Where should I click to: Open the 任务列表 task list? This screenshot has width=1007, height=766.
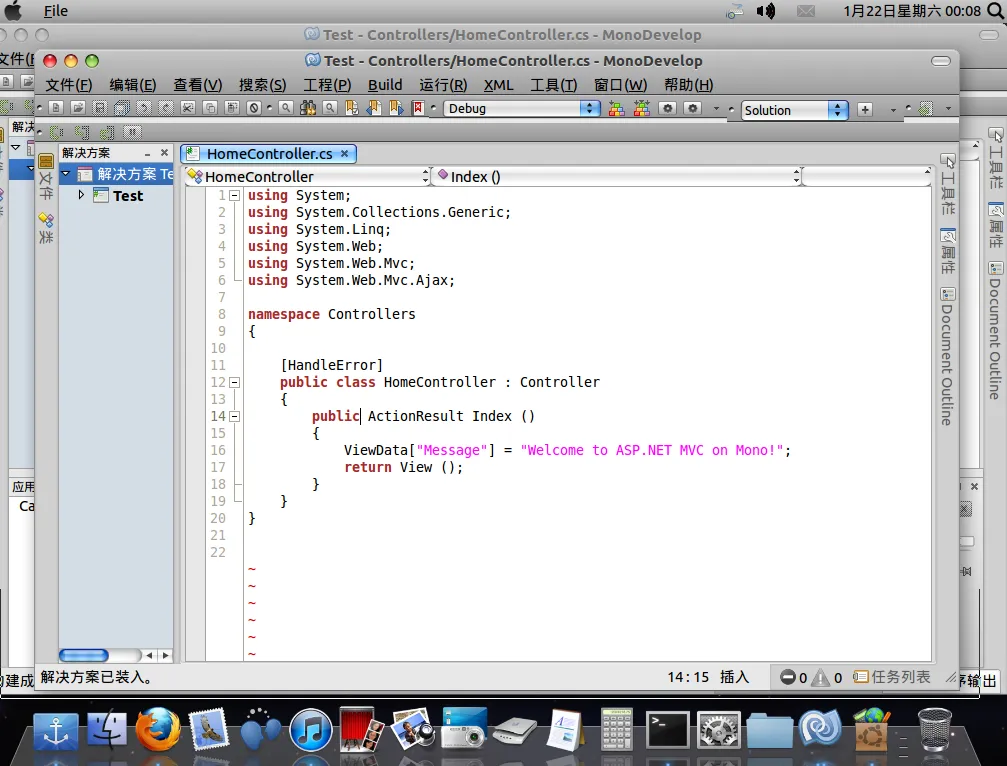click(x=892, y=677)
